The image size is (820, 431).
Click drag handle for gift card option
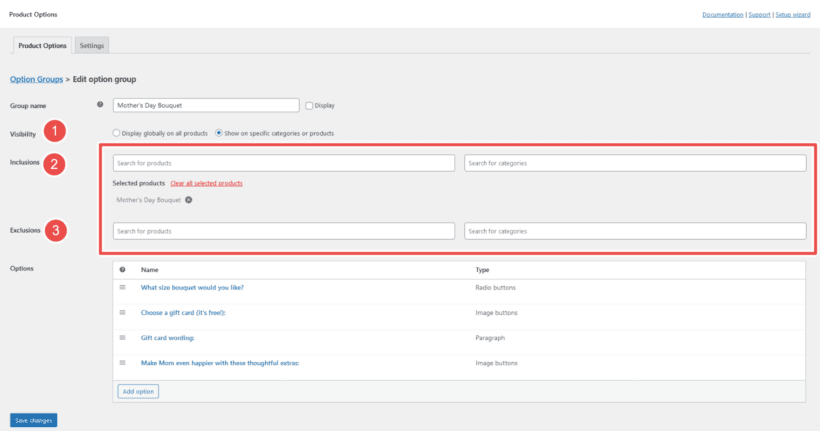123,312
